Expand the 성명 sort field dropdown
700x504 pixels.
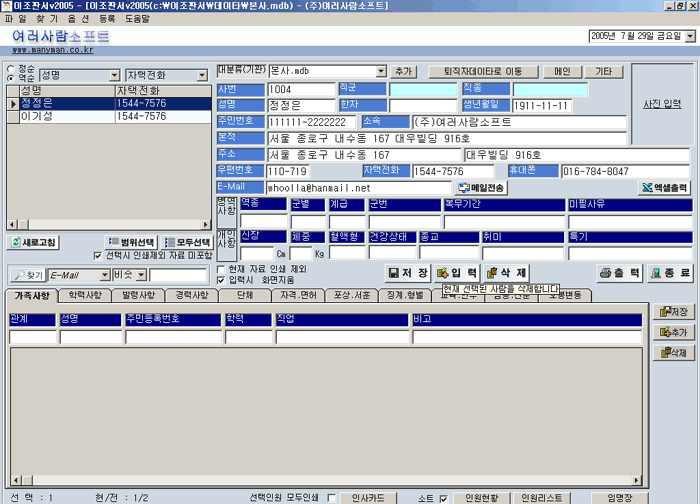pyautogui.click(x=113, y=75)
